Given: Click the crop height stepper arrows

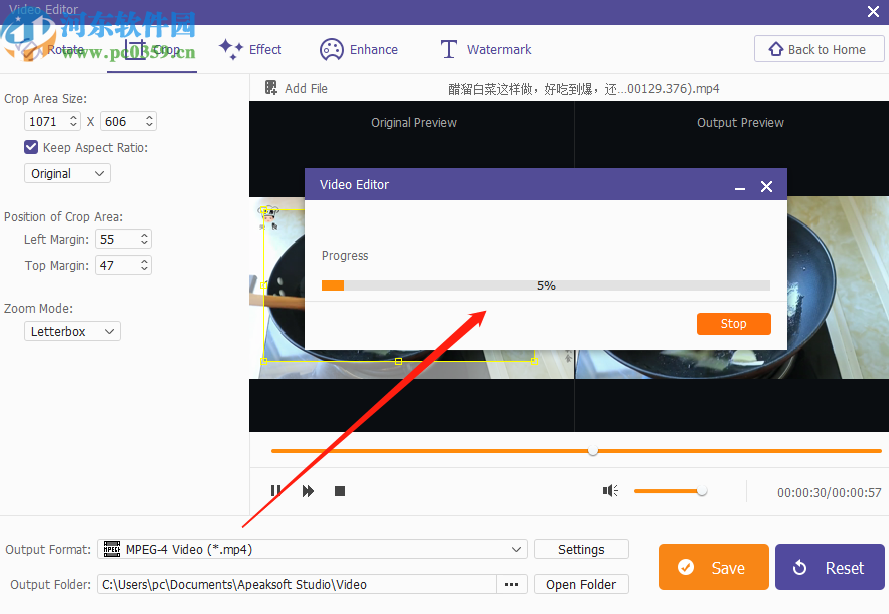Looking at the screenshot, I should coord(149,121).
